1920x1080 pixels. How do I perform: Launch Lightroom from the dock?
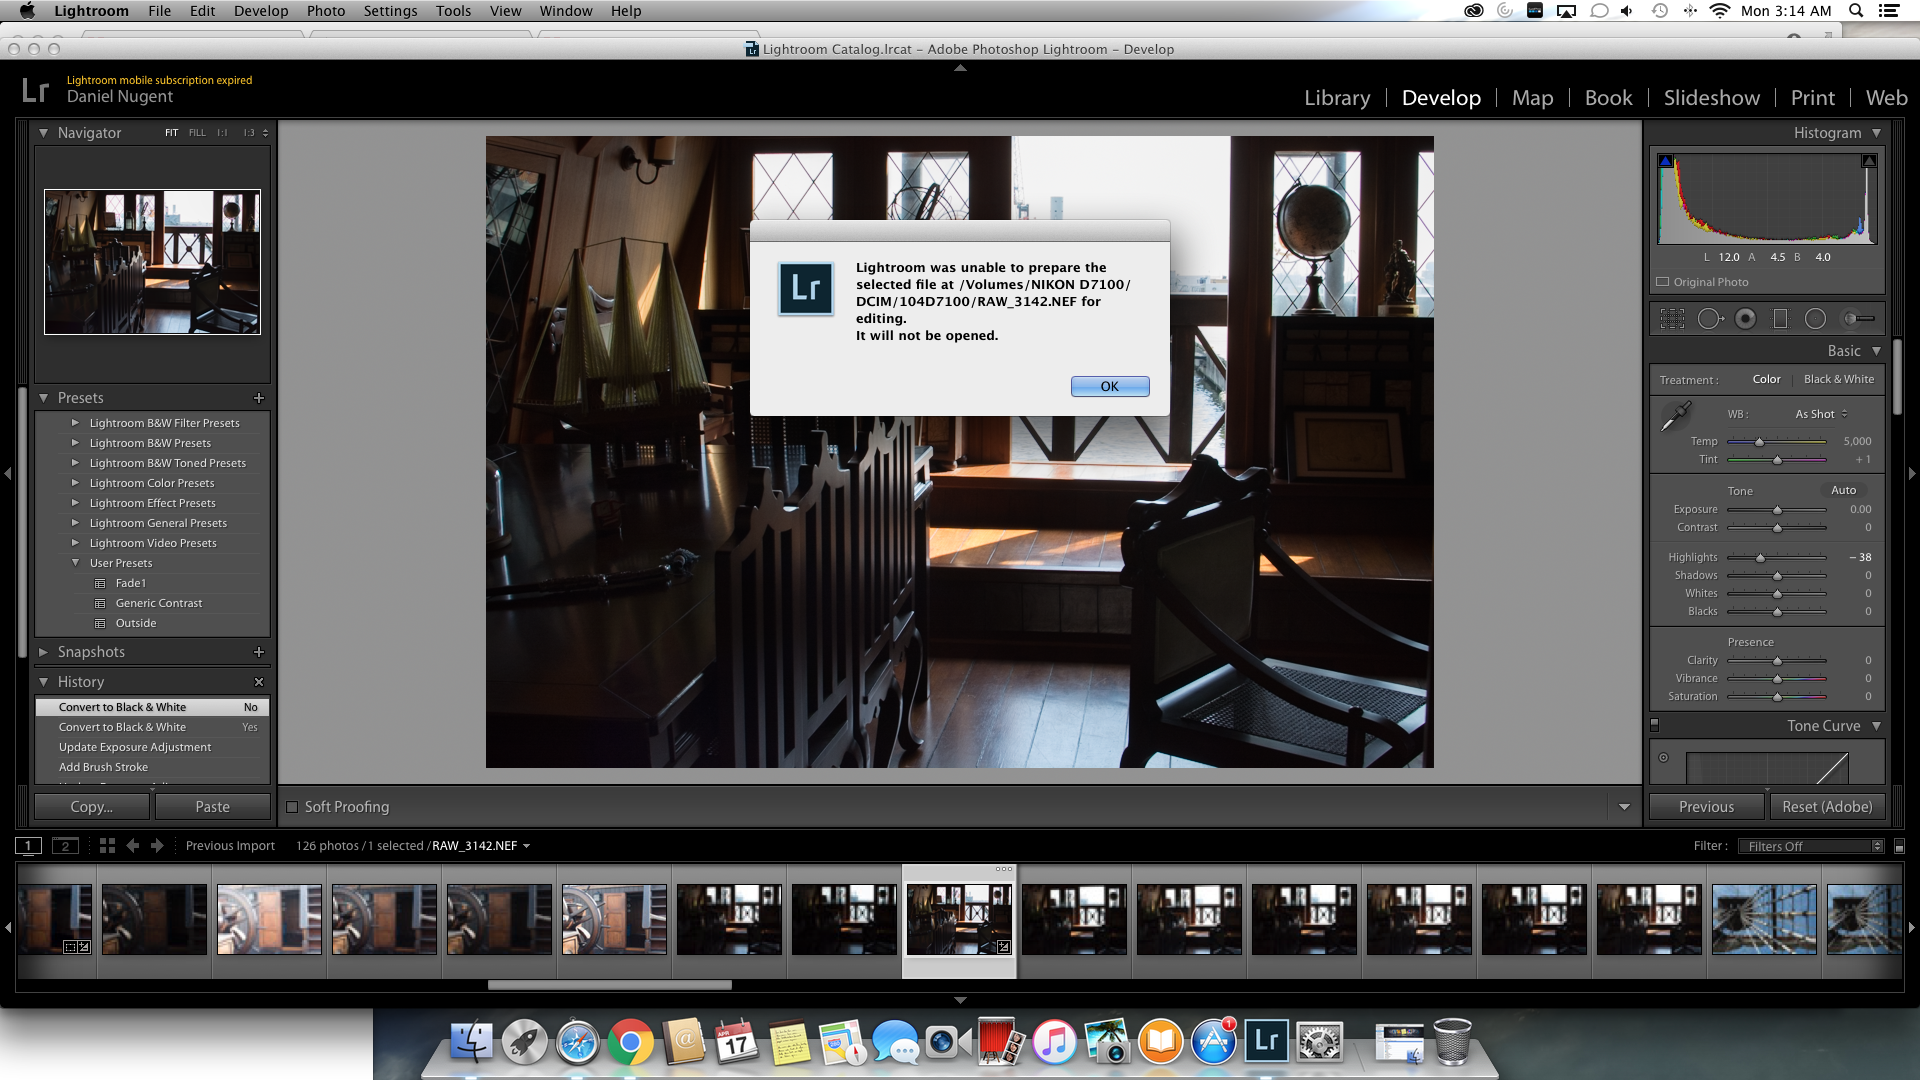(x=1266, y=1041)
